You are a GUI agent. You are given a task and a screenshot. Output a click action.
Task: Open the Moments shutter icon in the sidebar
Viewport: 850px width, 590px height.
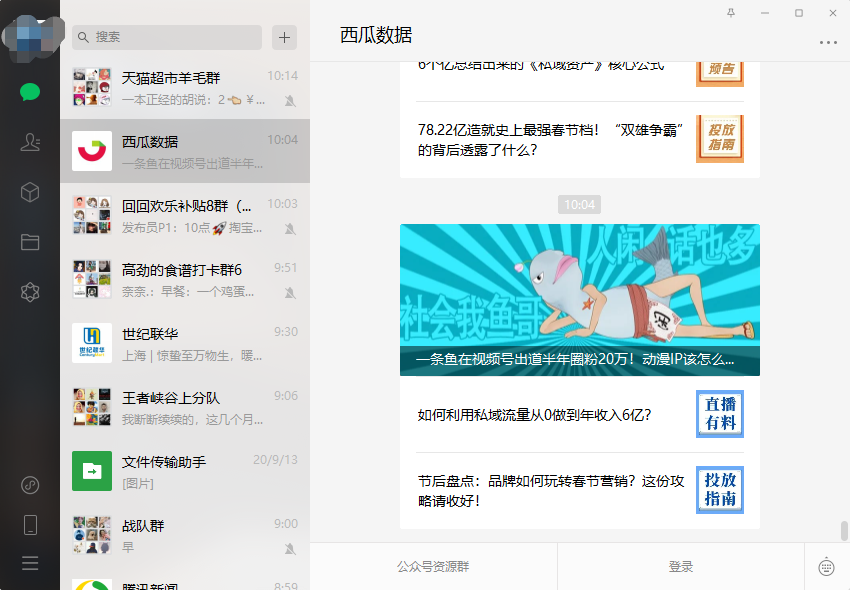tap(30, 292)
